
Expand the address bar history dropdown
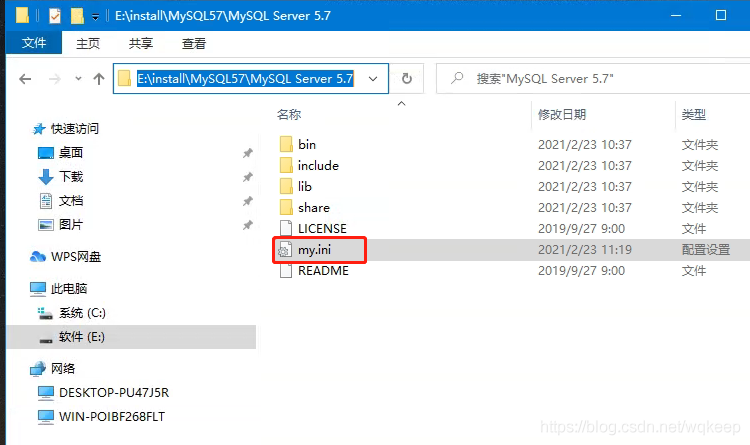(373, 78)
